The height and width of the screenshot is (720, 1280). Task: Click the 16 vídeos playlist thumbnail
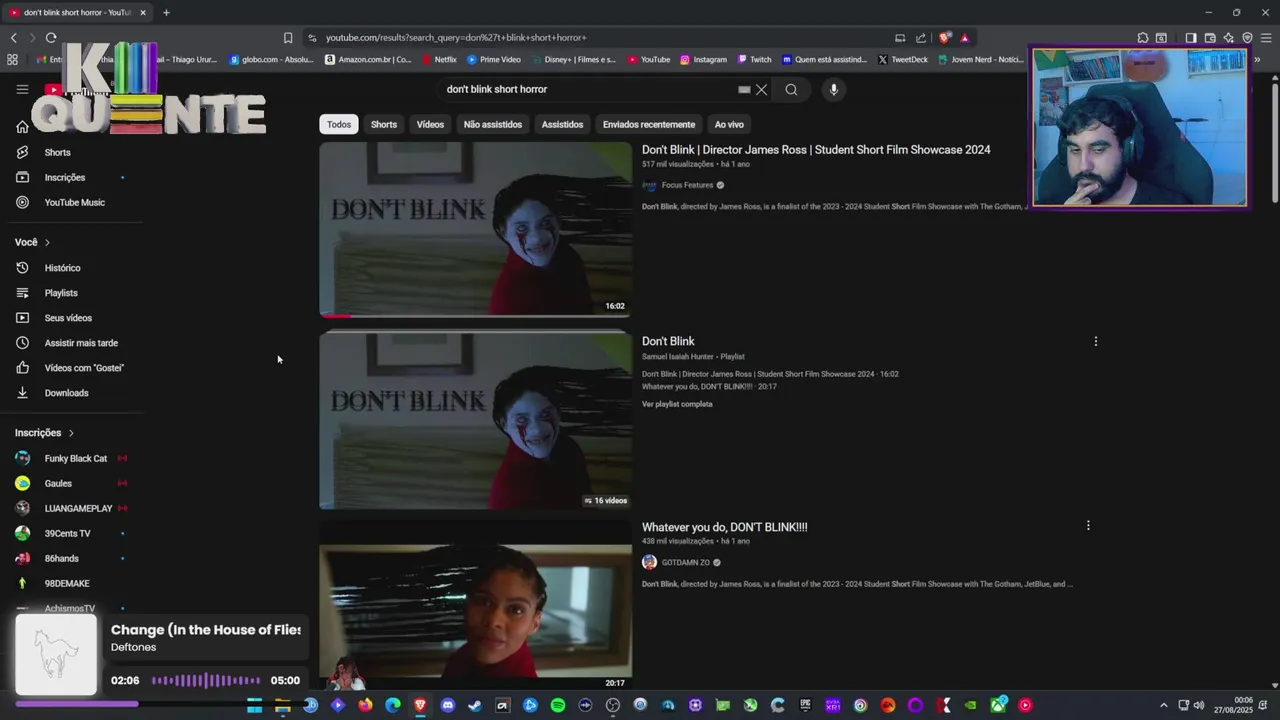(x=475, y=420)
